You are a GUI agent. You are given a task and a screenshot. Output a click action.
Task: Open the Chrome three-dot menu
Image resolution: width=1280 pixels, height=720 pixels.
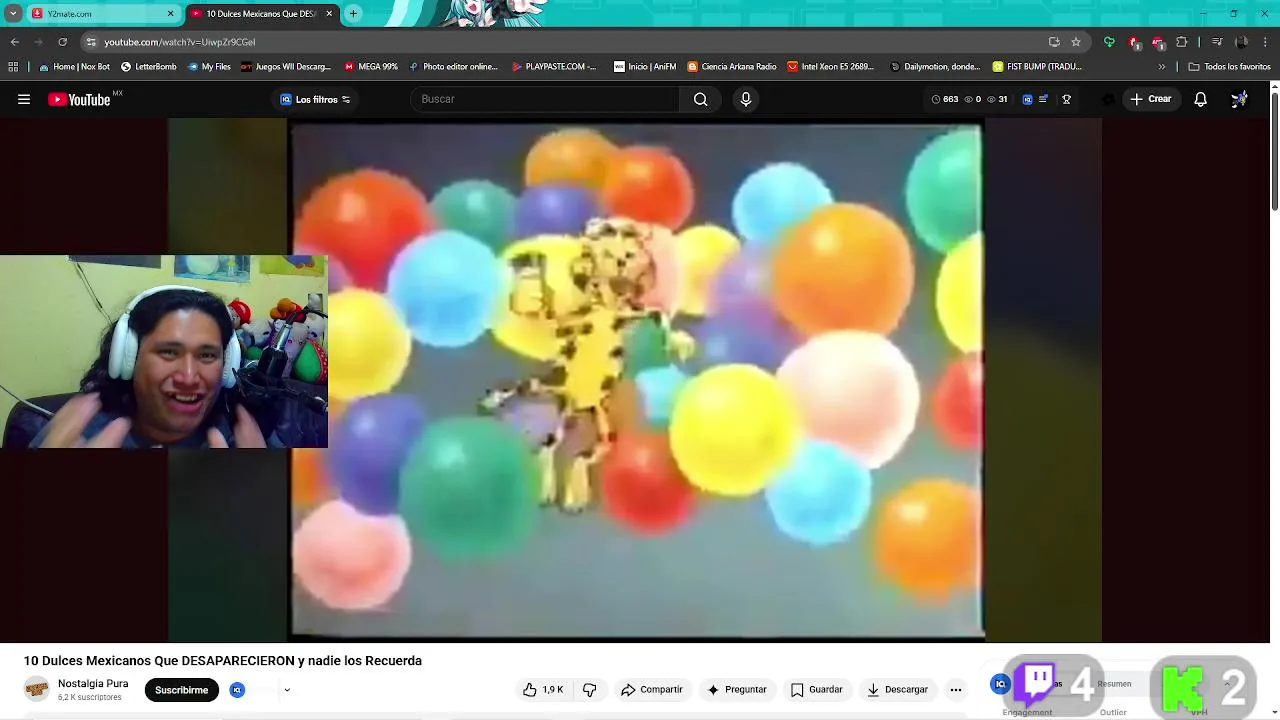[x=1266, y=42]
